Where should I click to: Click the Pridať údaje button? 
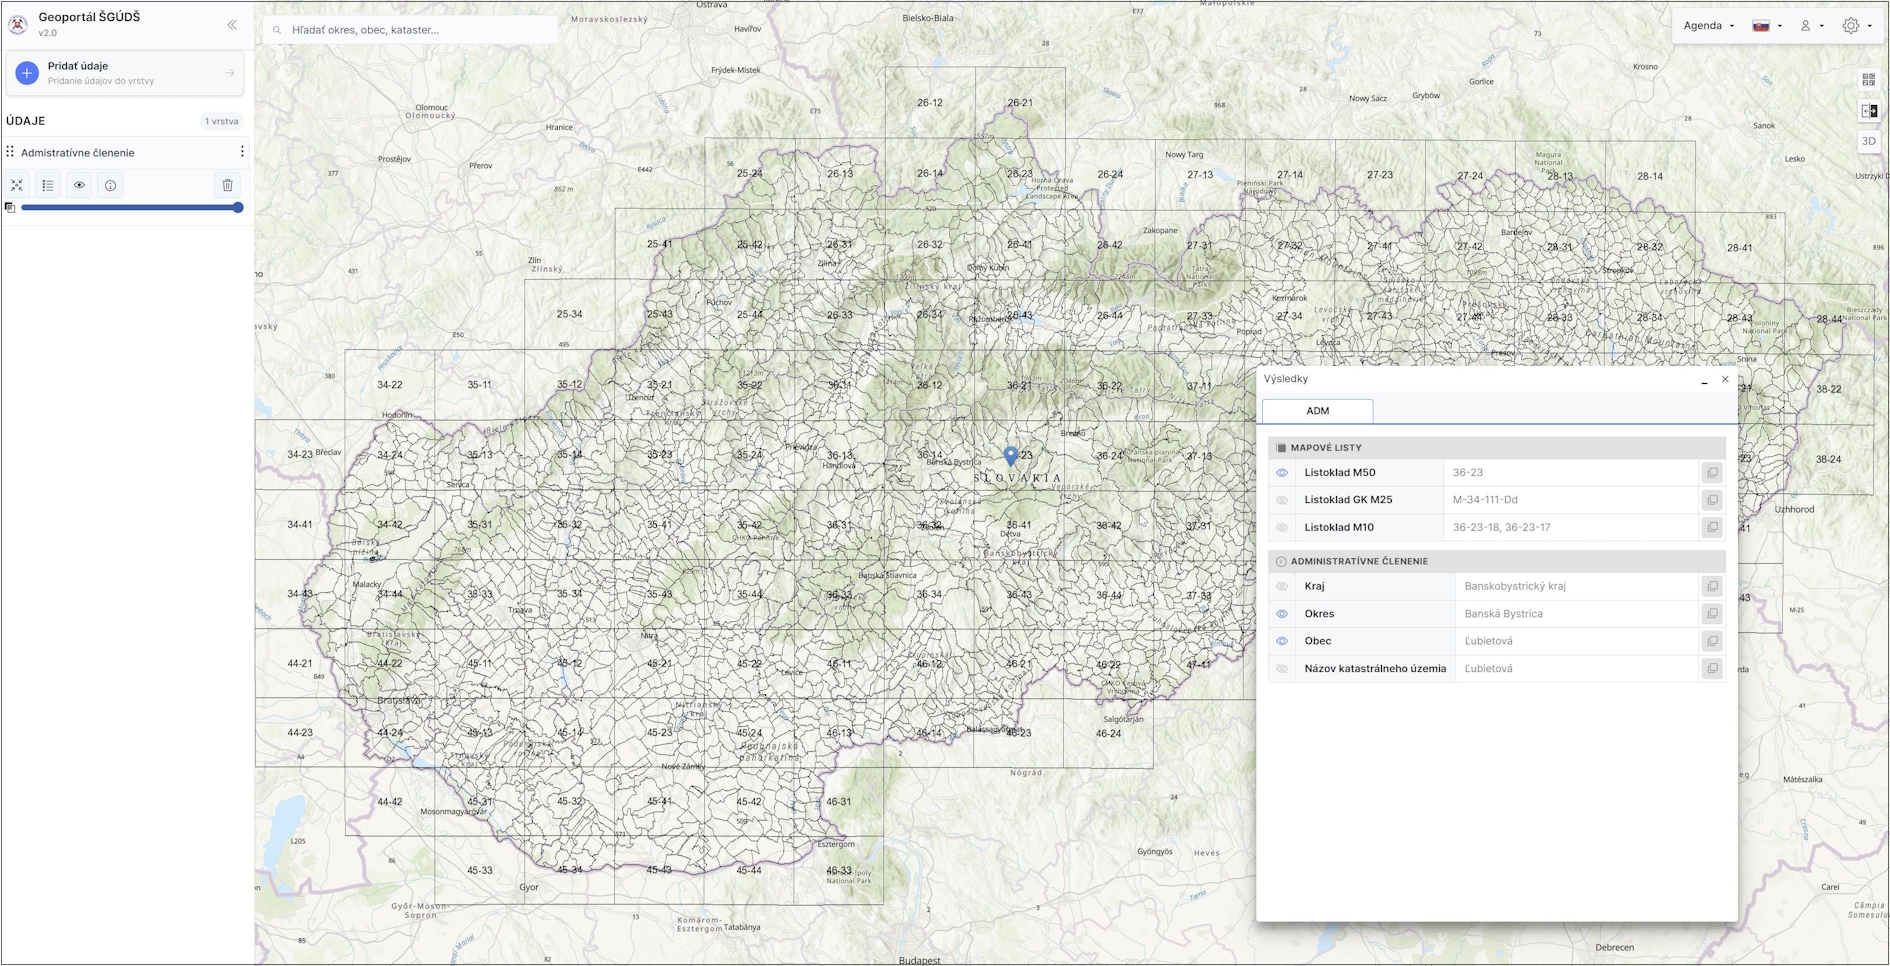125,73
